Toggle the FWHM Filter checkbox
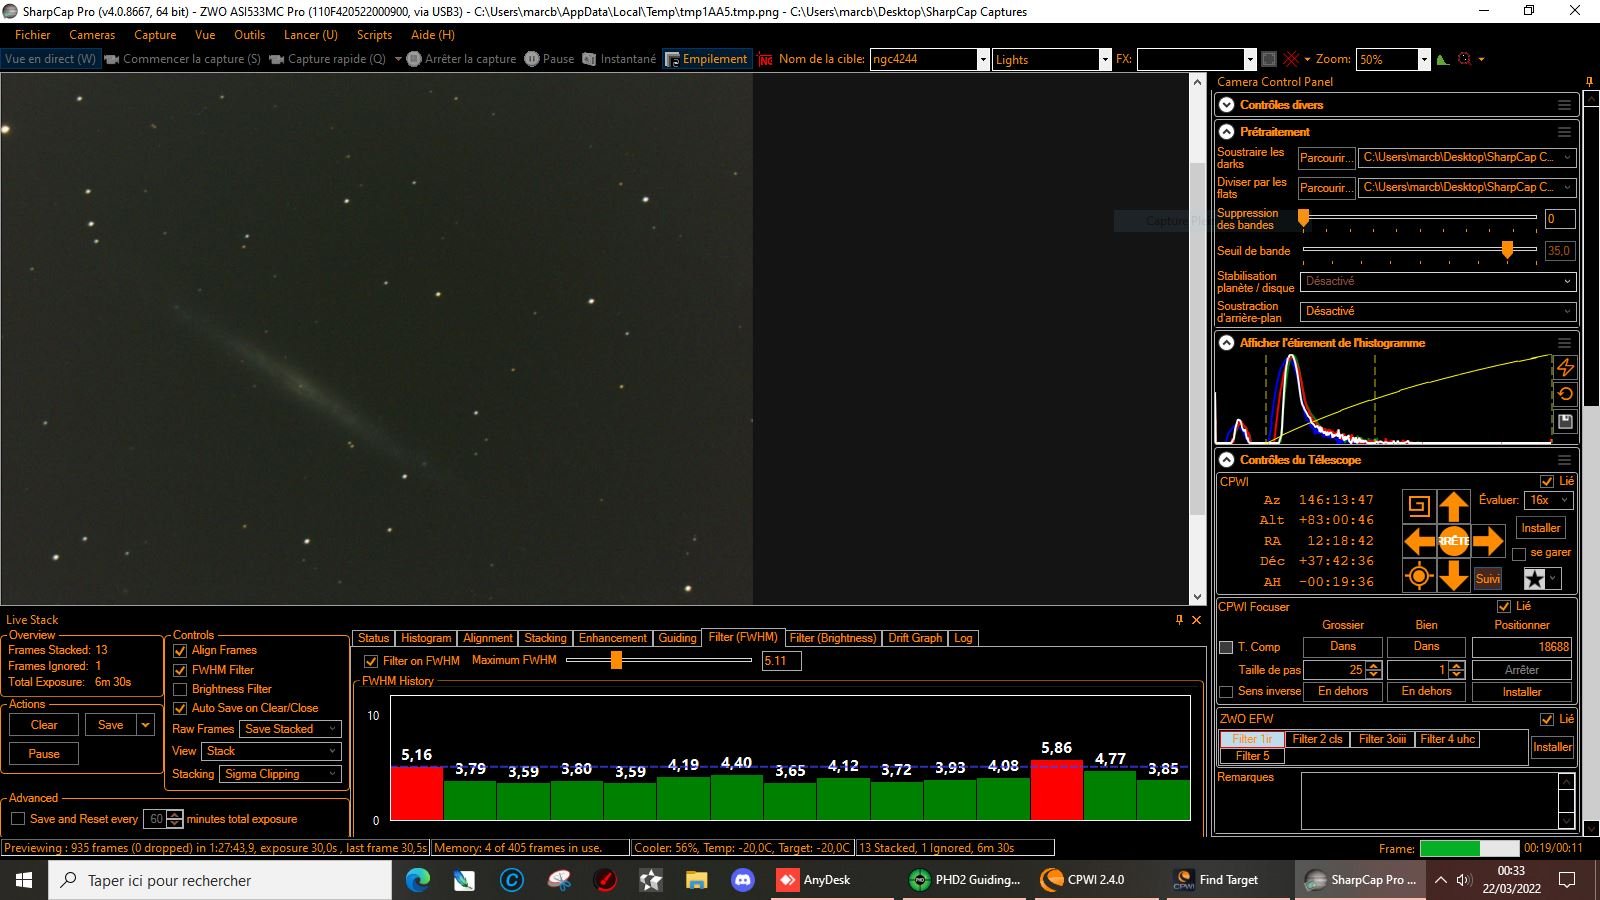Image resolution: width=1600 pixels, height=900 pixels. [180, 670]
